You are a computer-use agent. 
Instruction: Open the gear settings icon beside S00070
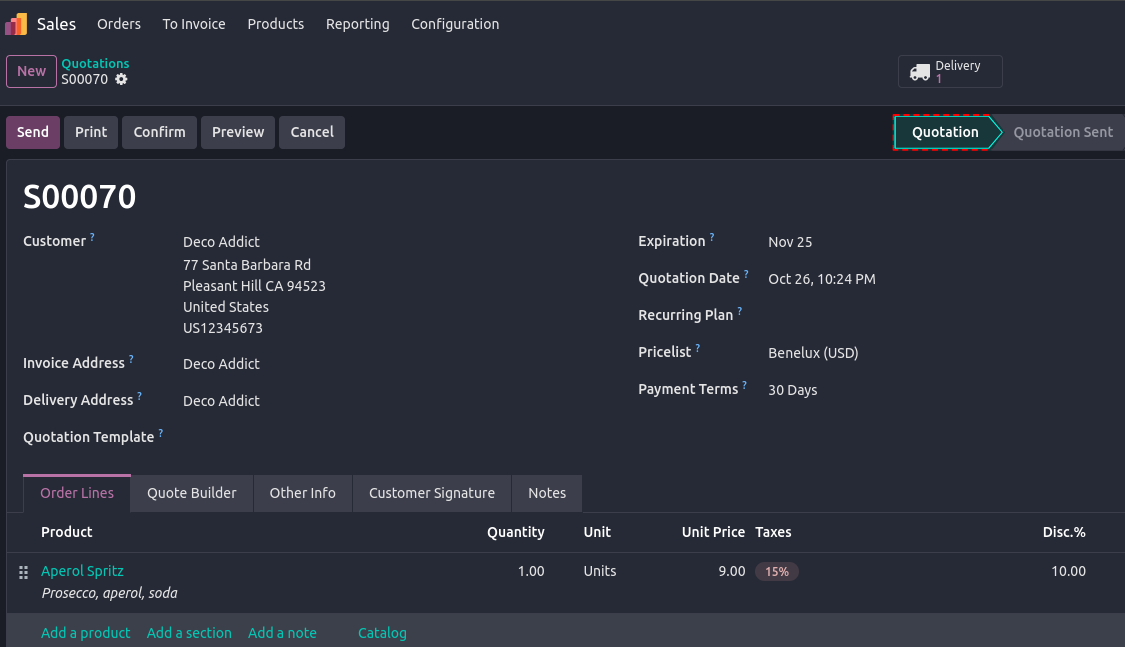pos(121,79)
